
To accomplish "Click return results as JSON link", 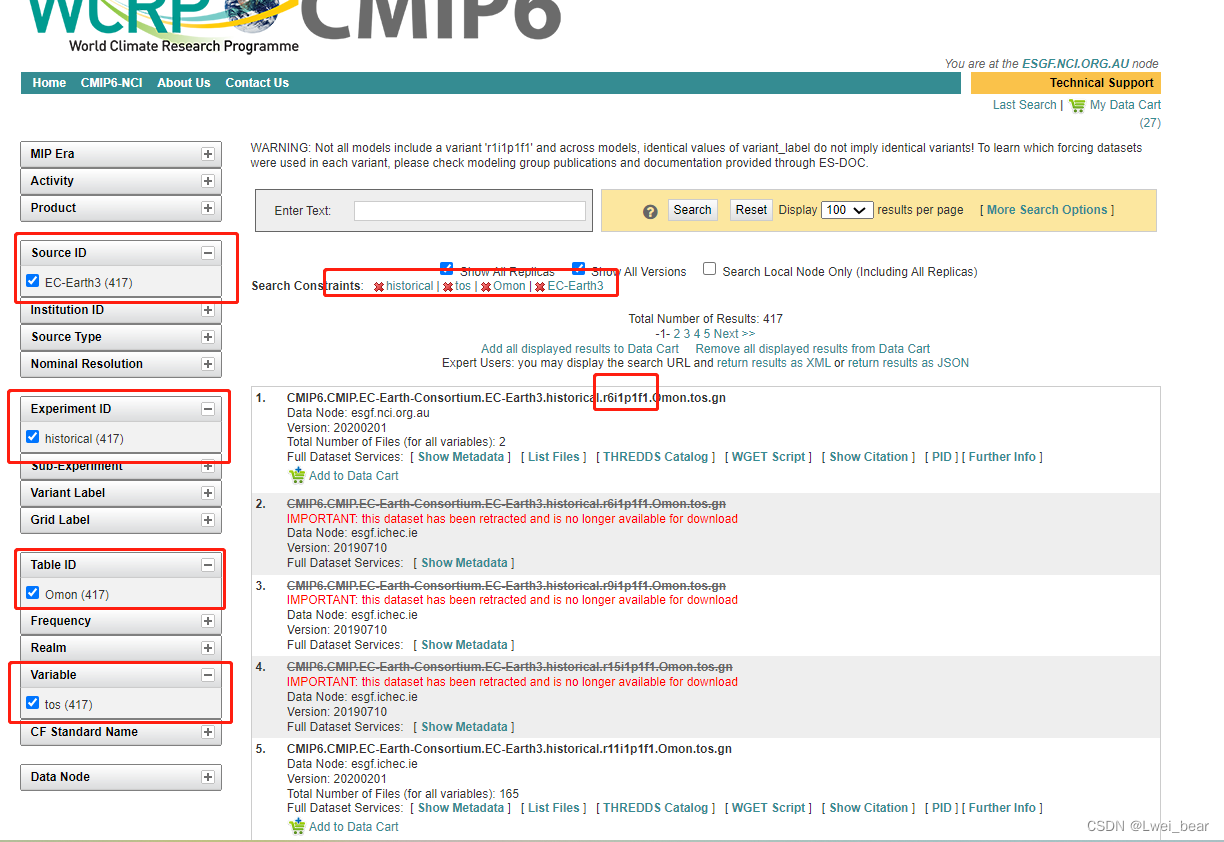I will [908, 363].
